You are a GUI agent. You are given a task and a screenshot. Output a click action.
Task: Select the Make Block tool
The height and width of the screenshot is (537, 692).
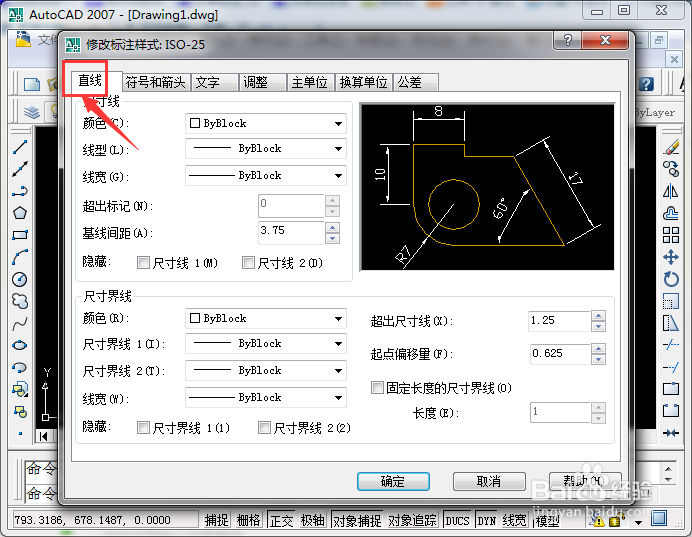tap(20, 412)
